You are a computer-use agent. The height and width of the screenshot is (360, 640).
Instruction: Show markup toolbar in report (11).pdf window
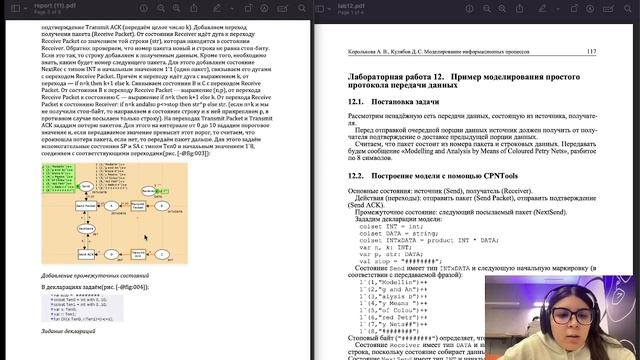pyautogui.click(x=264, y=8)
